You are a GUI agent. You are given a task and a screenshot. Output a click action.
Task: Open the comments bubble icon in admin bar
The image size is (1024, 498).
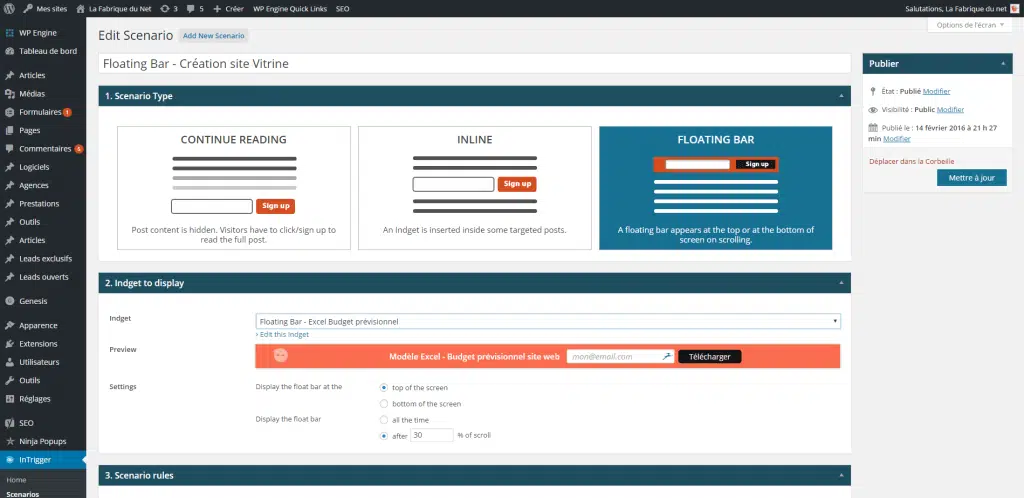190,8
